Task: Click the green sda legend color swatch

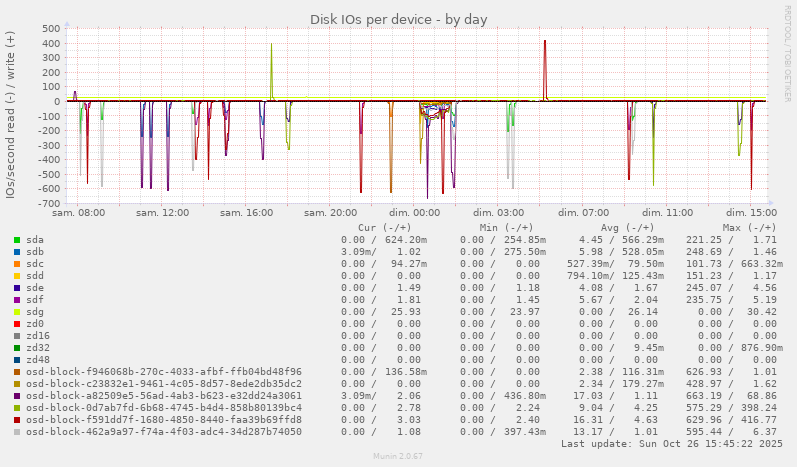Action: pos(17,240)
